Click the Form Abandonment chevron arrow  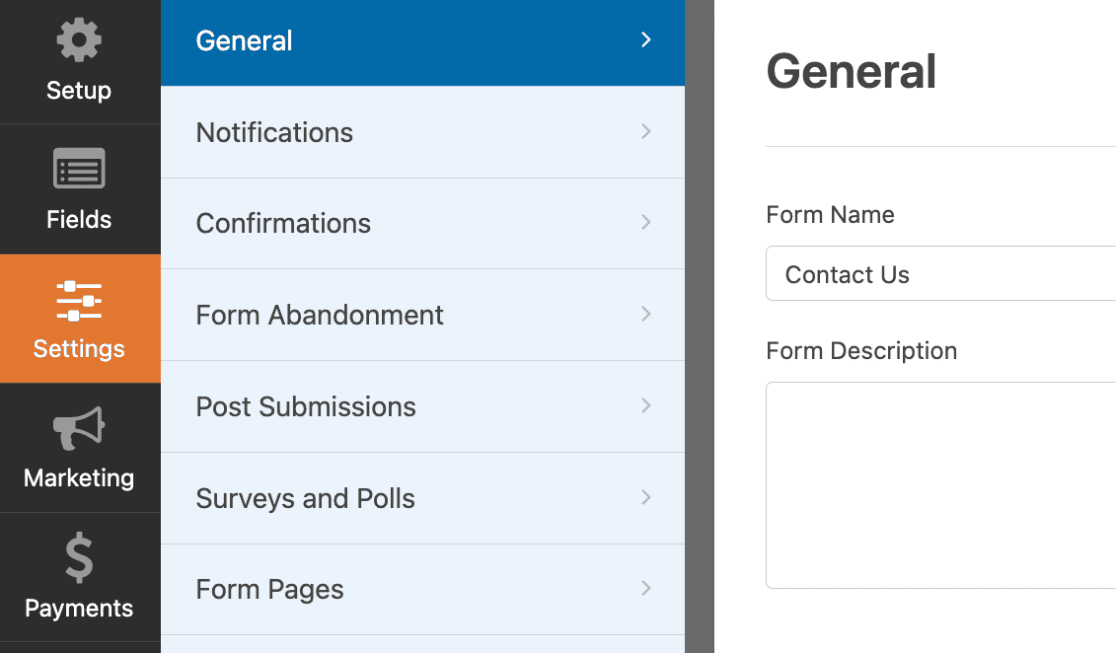(x=646, y=314)
